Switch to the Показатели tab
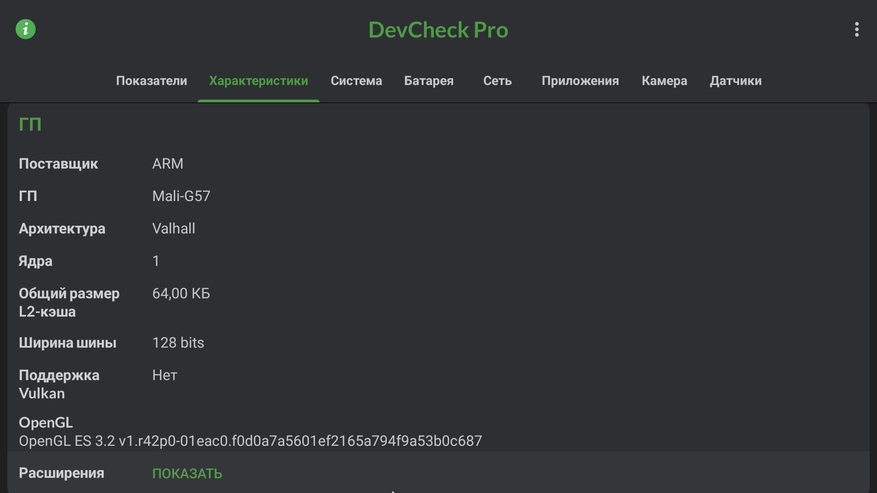 point(151,81)
